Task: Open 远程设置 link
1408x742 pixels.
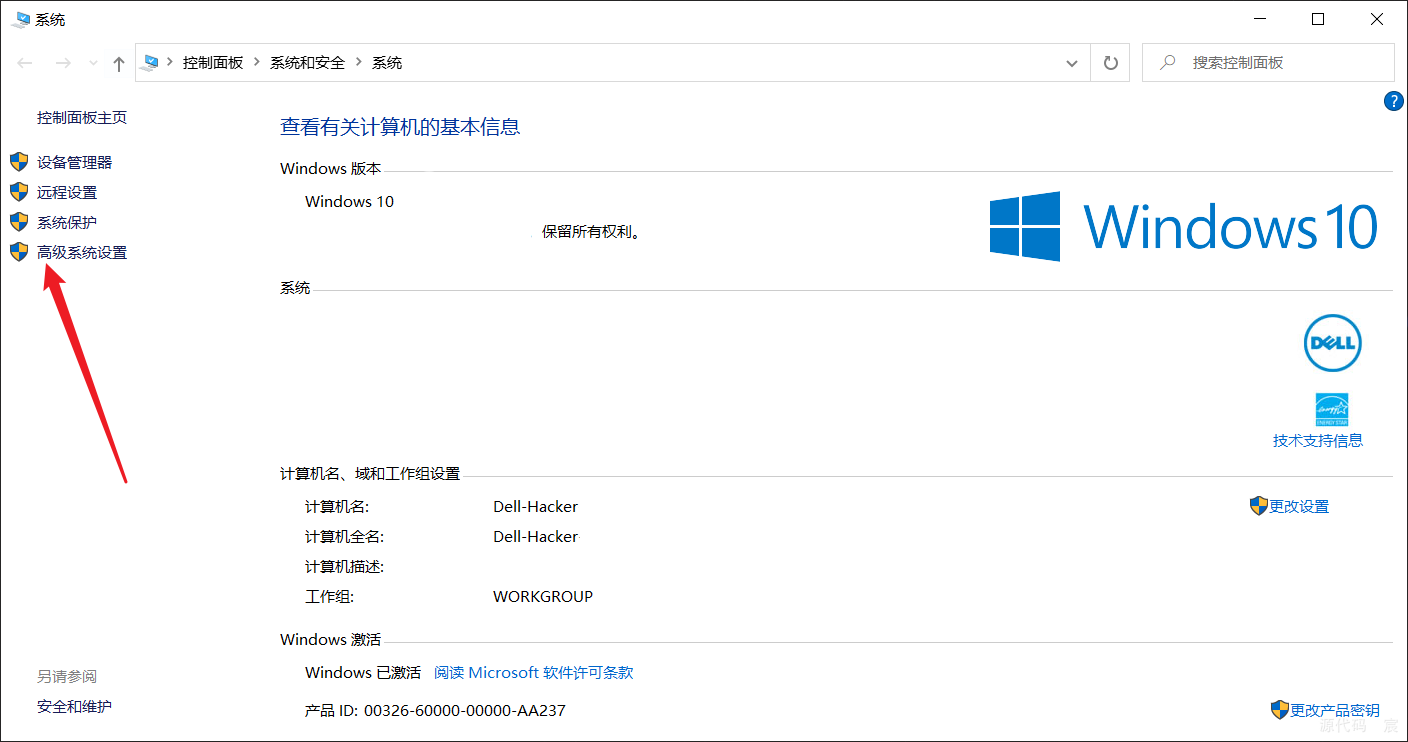Action: 67,192
